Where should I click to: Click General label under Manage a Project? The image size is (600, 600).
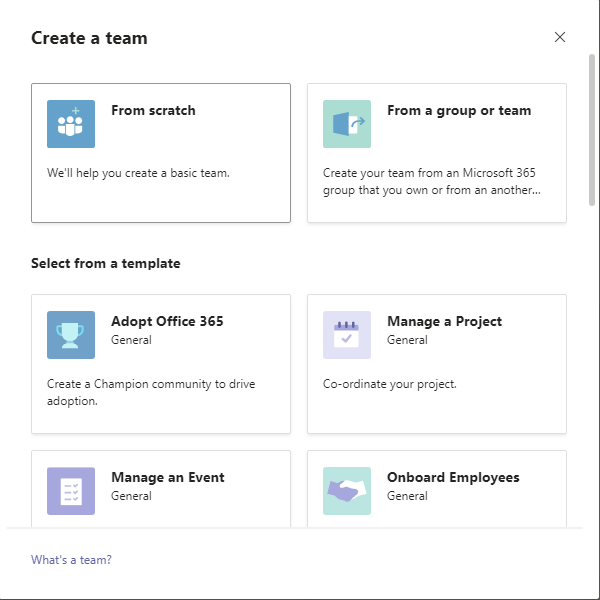[x=407, y=340]
